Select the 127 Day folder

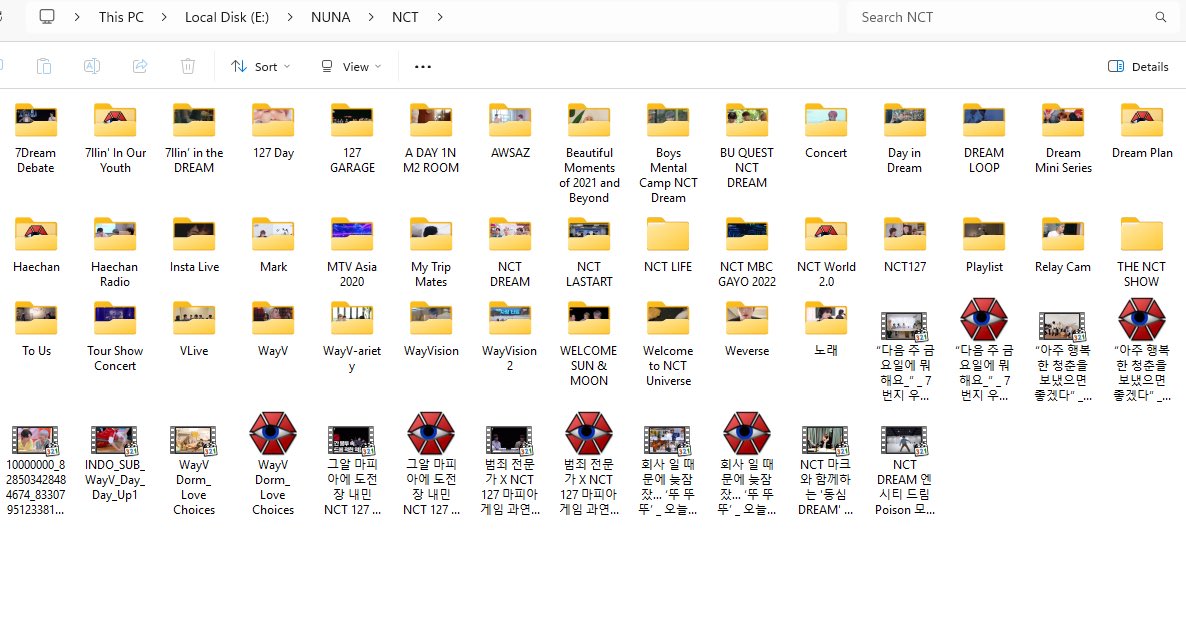tap(273, 131)
